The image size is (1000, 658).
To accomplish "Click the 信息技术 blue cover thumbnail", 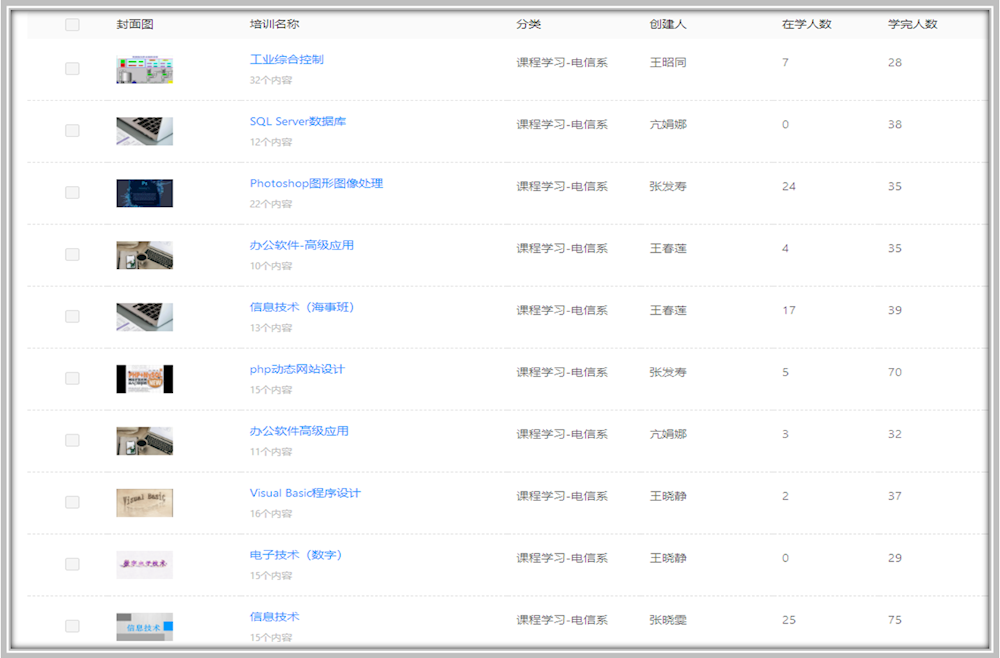I will (x=144, y=626).
